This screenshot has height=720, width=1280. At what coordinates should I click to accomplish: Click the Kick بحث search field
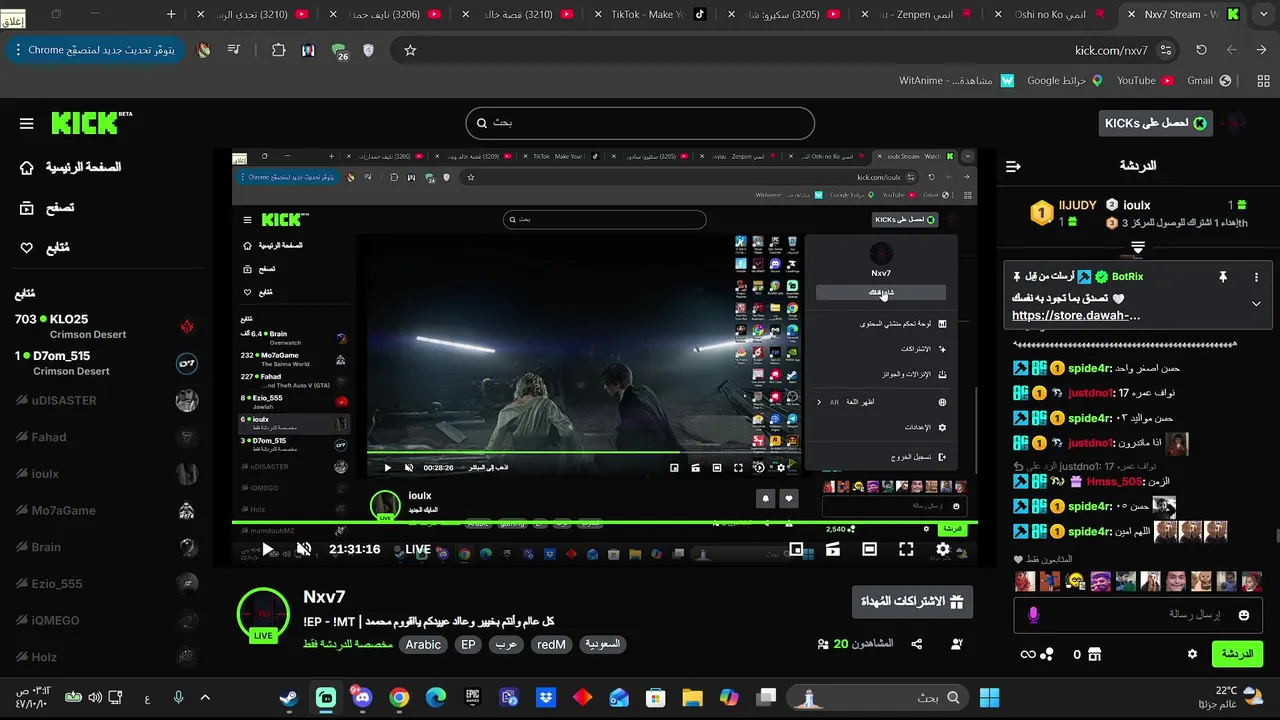[x=640, y=123]
